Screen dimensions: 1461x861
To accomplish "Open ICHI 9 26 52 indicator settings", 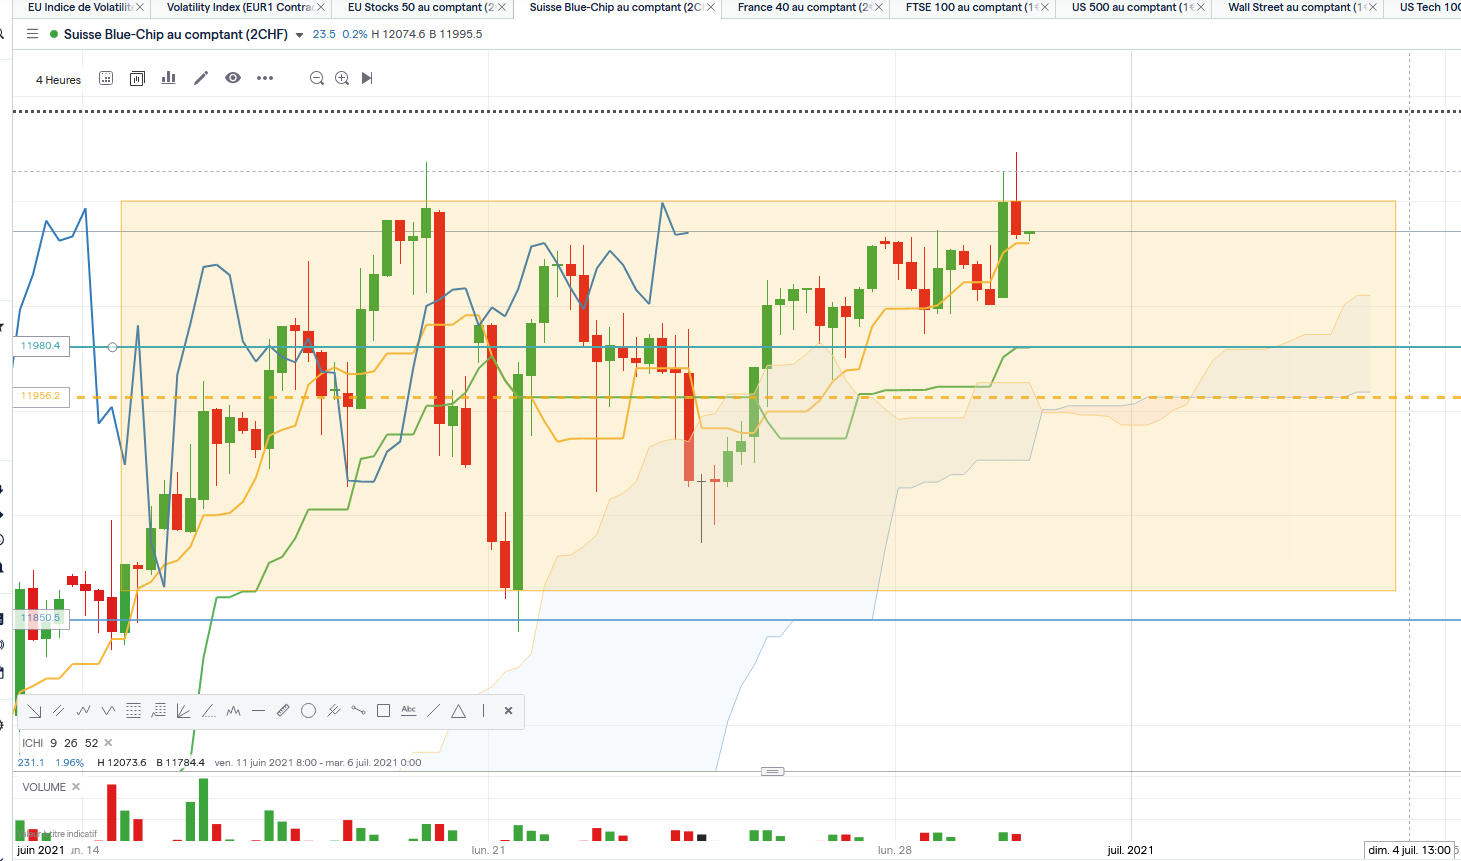I will pos(60,743).
